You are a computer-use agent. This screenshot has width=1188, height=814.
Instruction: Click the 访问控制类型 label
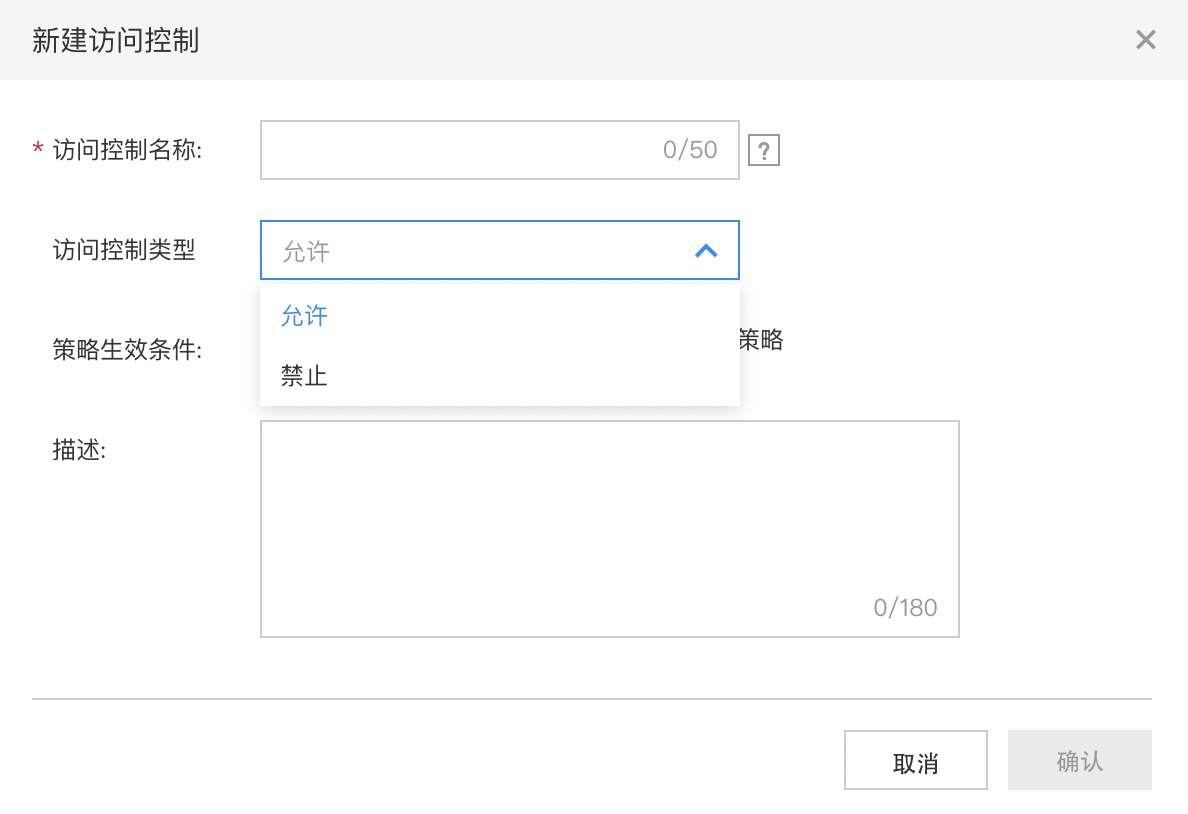tap(124, 249)
